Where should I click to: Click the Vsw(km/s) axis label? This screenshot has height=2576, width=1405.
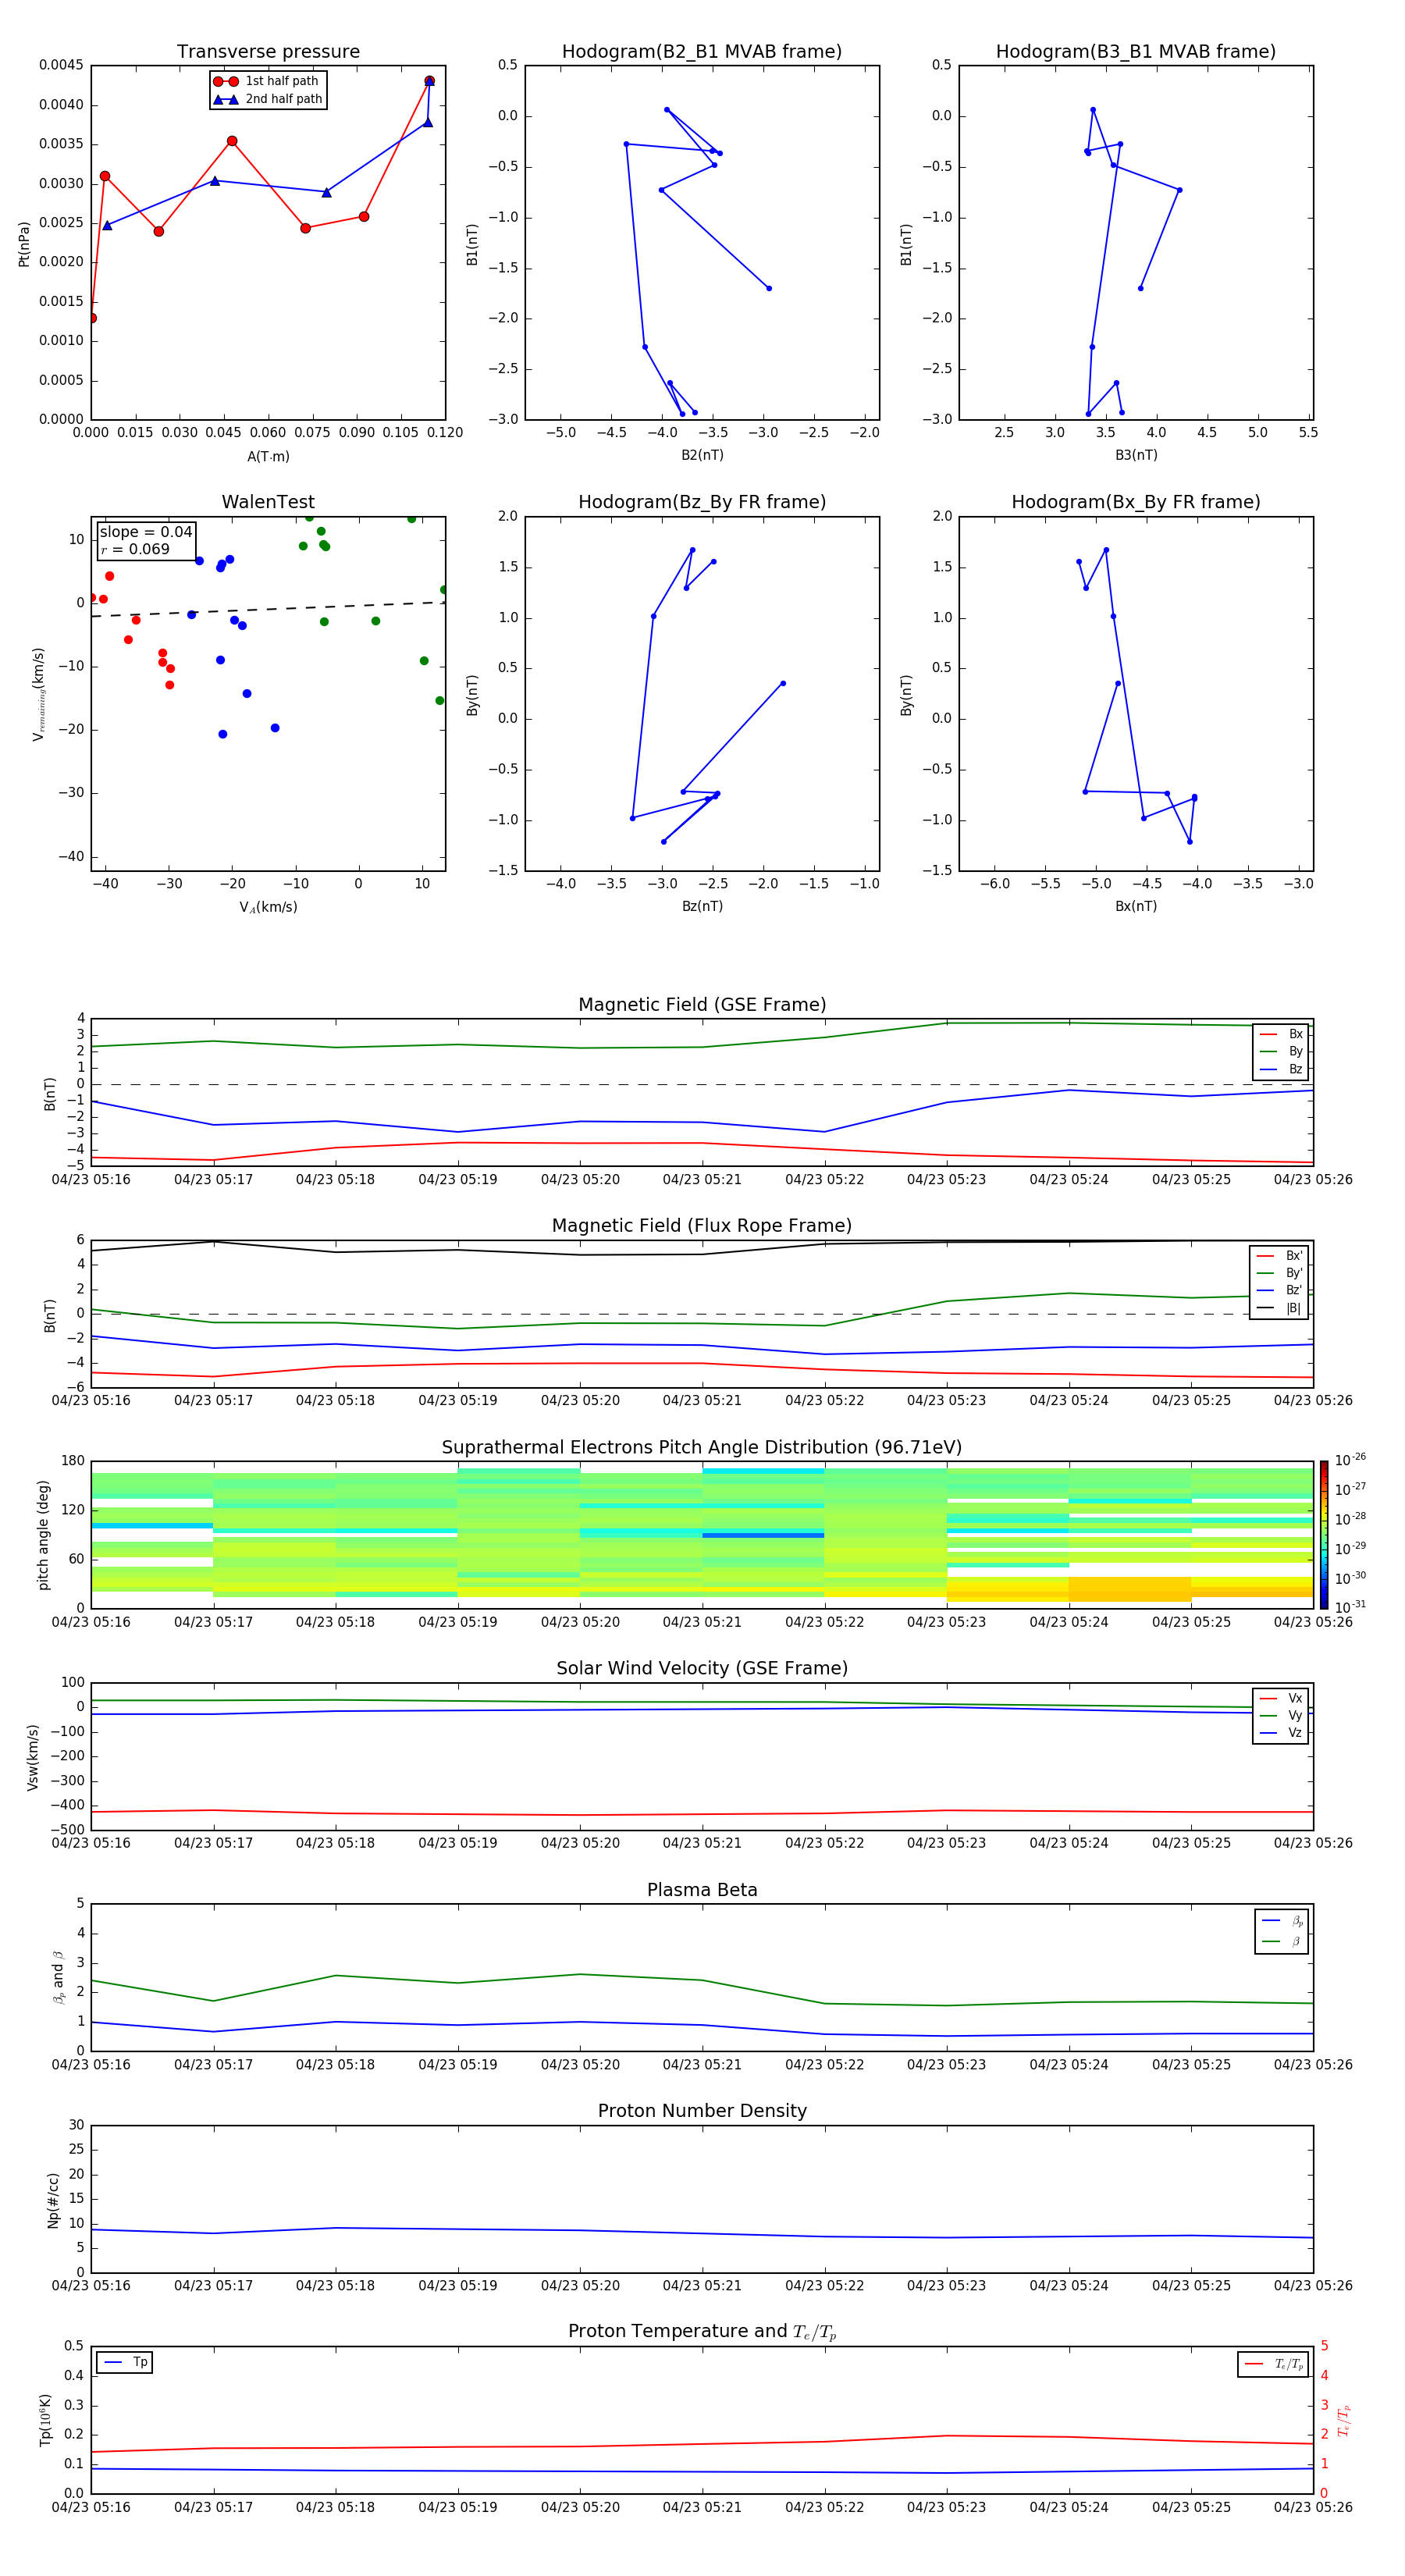[x=33, y=1757]
